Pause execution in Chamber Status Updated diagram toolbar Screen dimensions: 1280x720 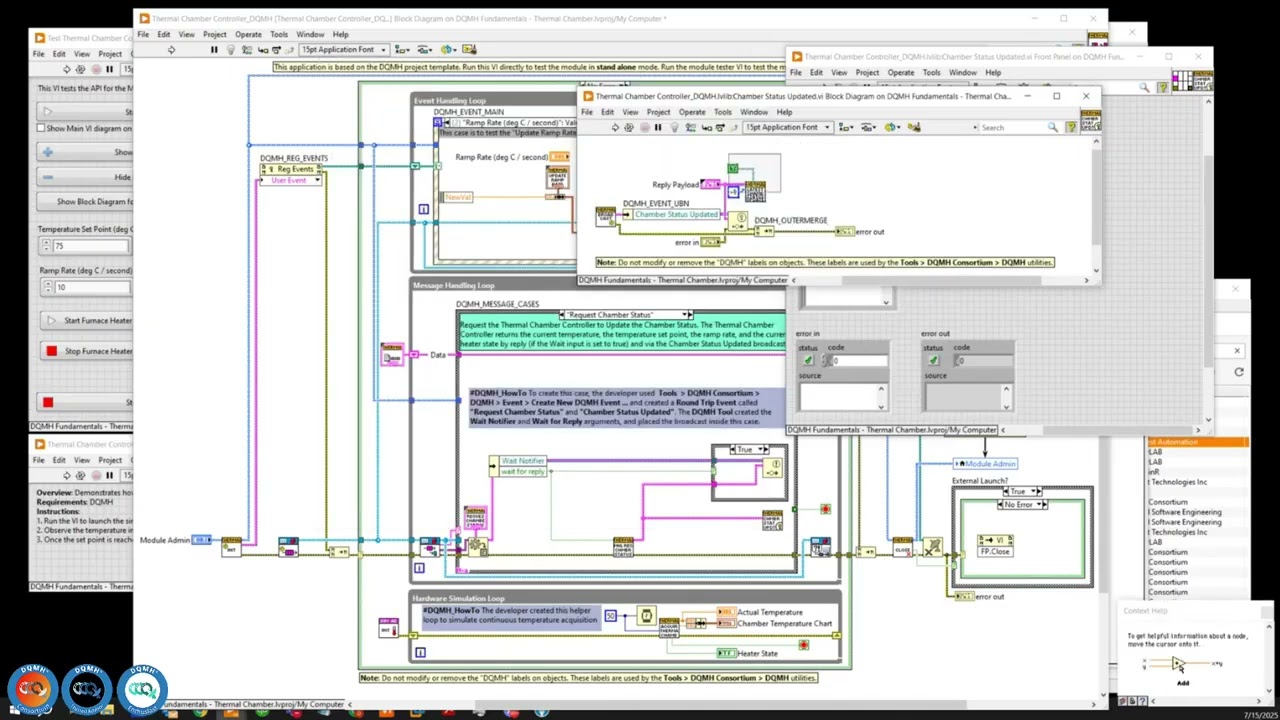point(658,127)
